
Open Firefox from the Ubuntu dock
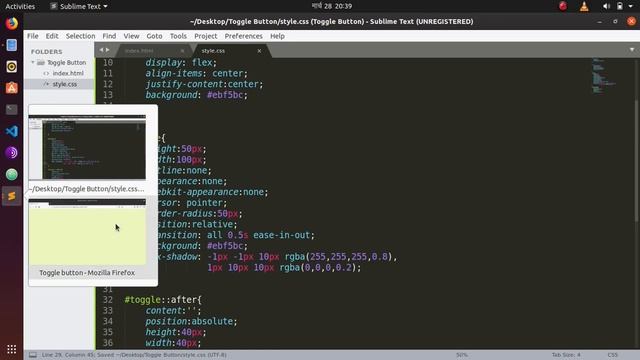click(x=11, y=23)
